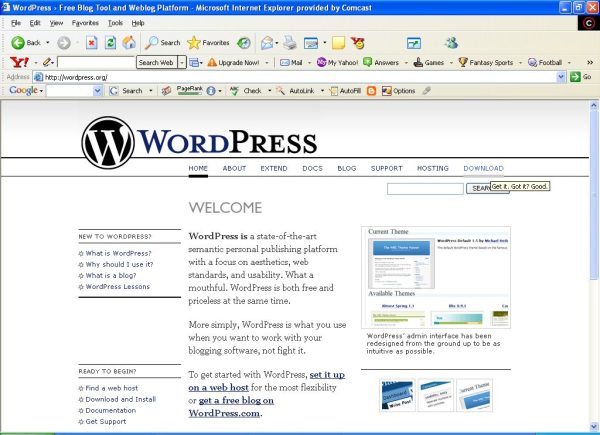Click the Google AutoFill button
The image size is (600, 435).
[345, 91]
